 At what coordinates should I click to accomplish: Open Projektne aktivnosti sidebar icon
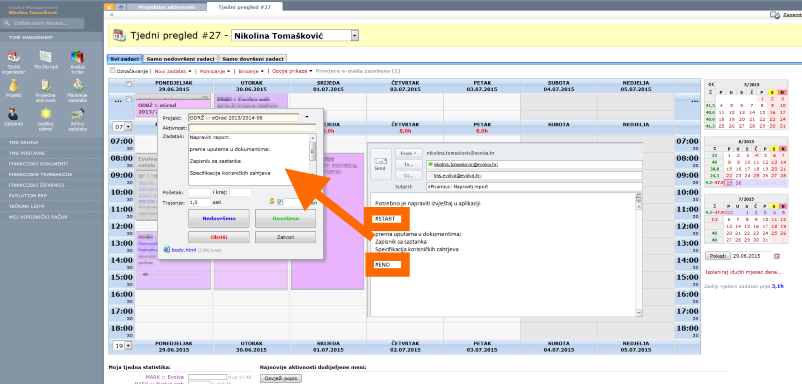tap(46, 85)
